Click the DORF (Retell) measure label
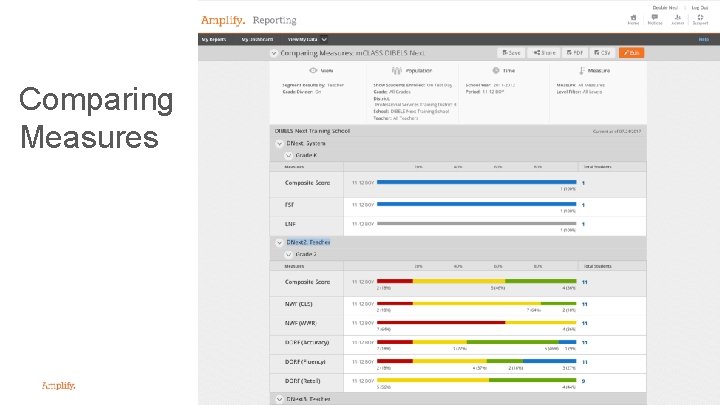Image resolution: width=720 pixels, height=405 pixels. tap(302, 381)
